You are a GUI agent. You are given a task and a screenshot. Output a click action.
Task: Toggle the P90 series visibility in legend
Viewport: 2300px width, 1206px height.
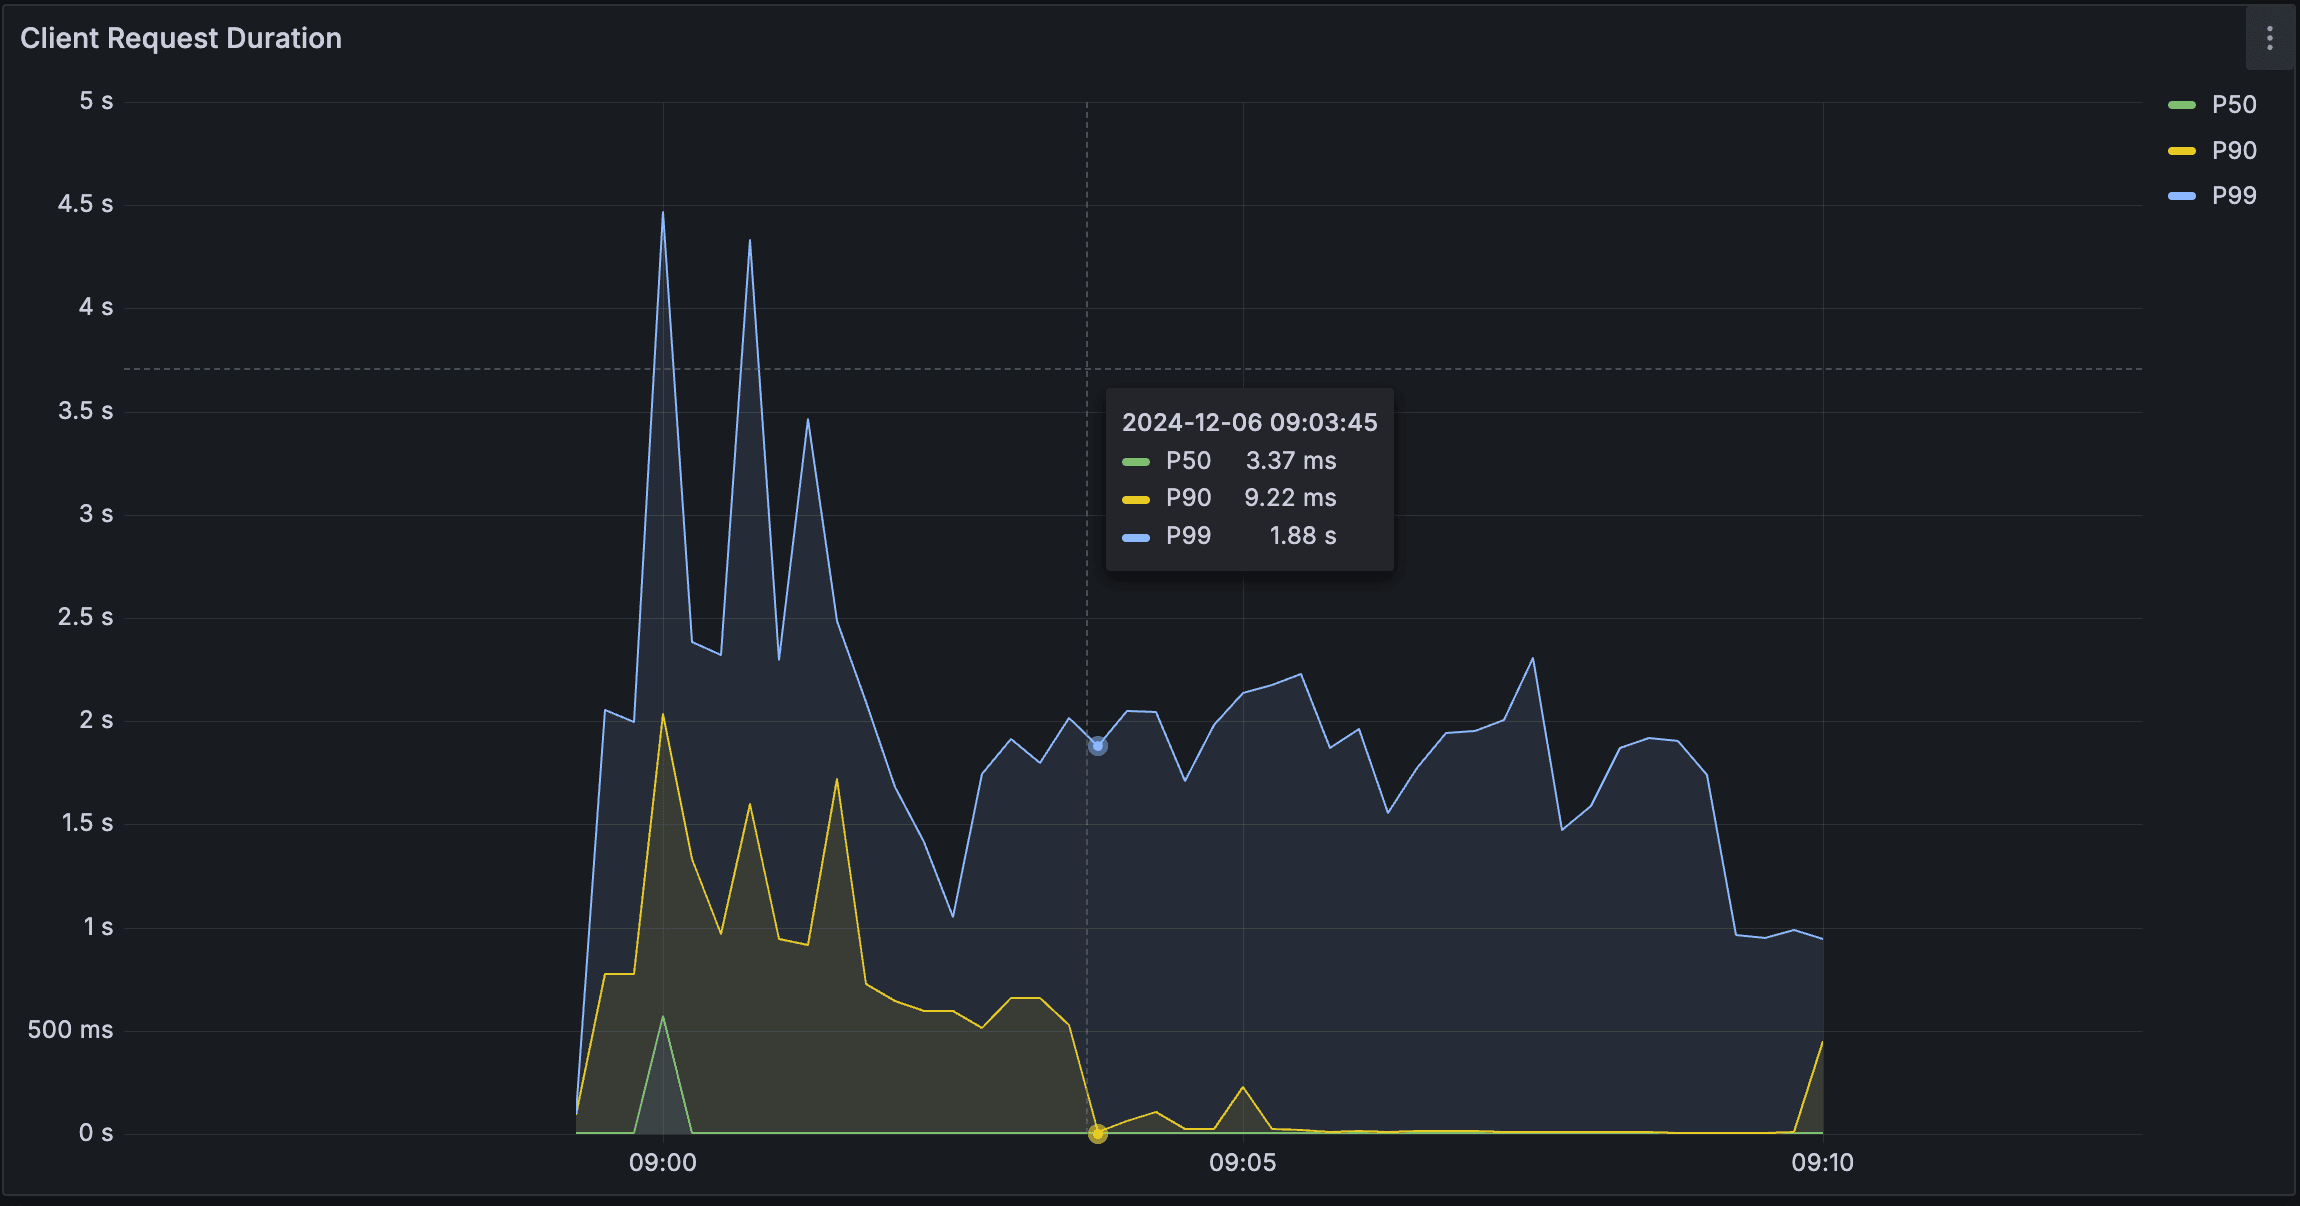point(2232,150)
